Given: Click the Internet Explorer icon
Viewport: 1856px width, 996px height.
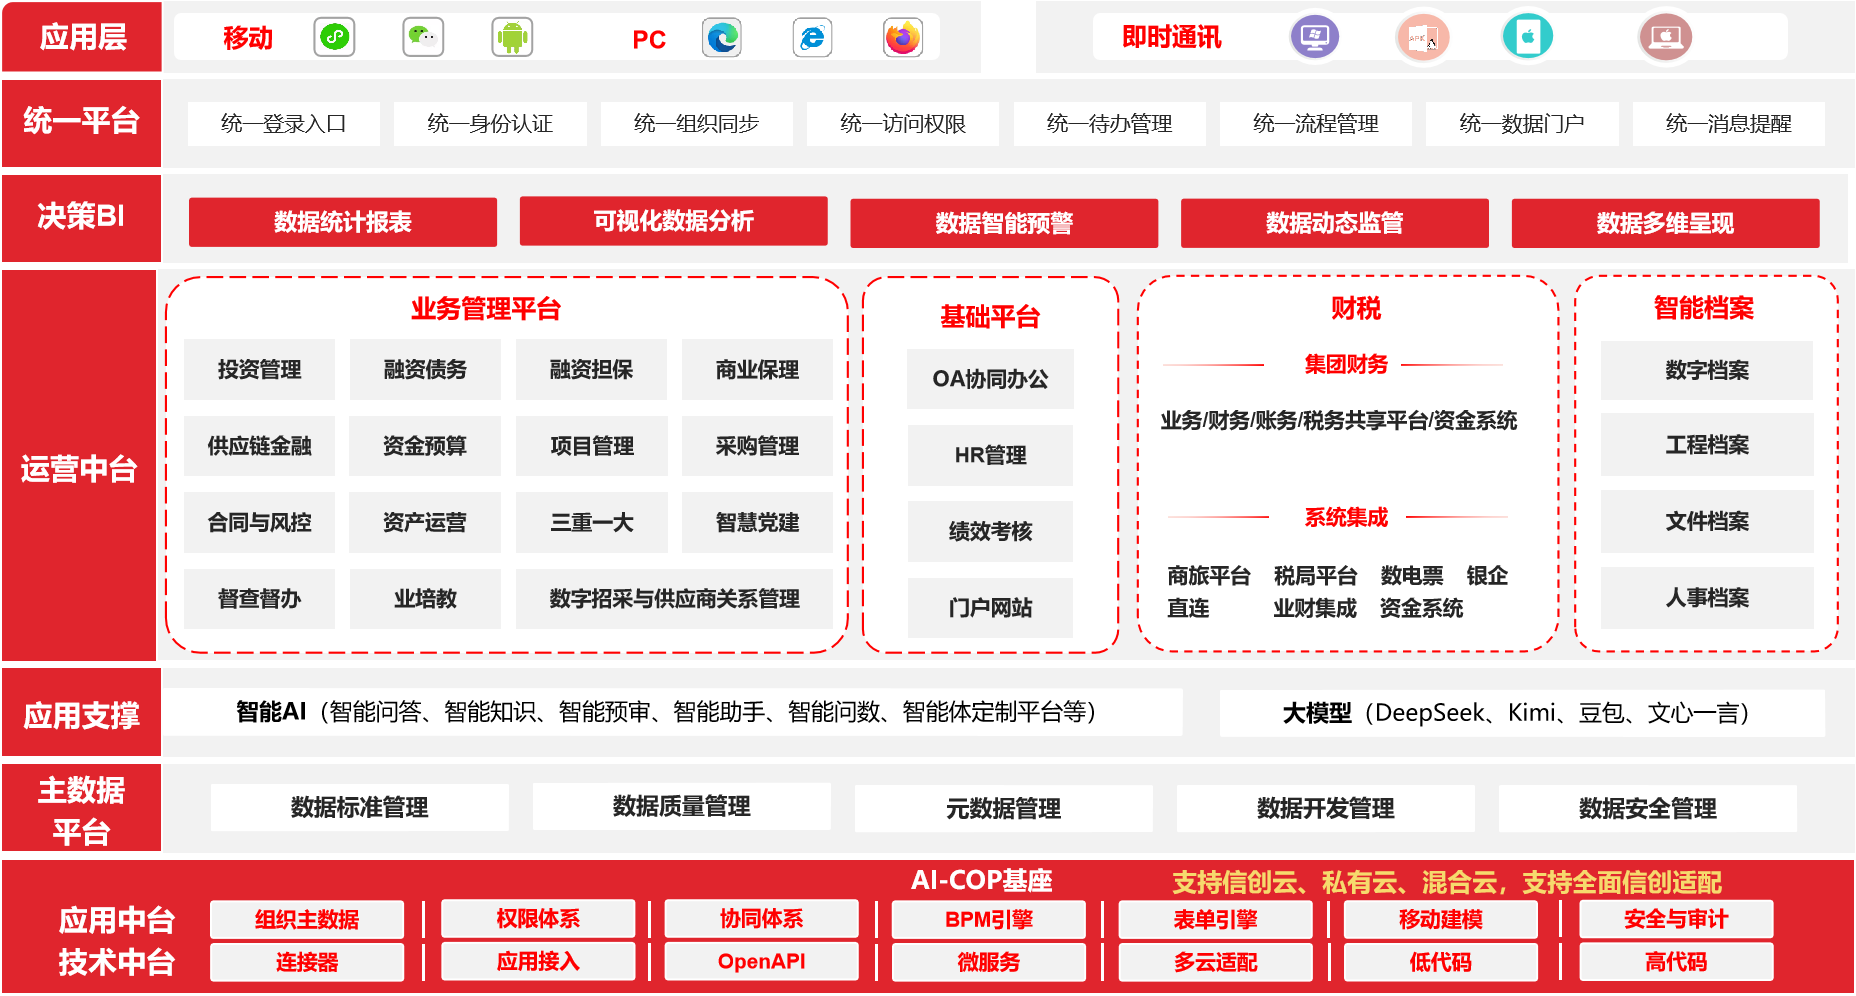Looking at the screenshot, I should (x=812, y=38).
